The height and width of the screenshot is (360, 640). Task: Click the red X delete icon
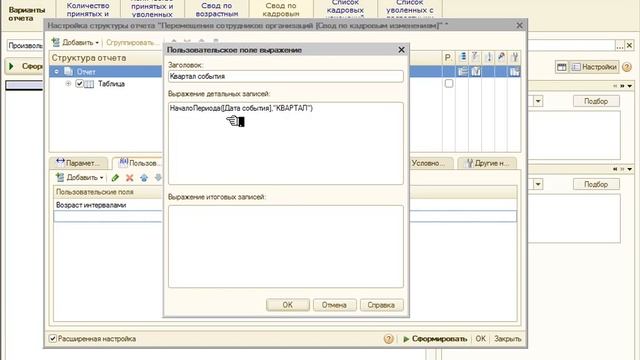[x=129, y=178]
